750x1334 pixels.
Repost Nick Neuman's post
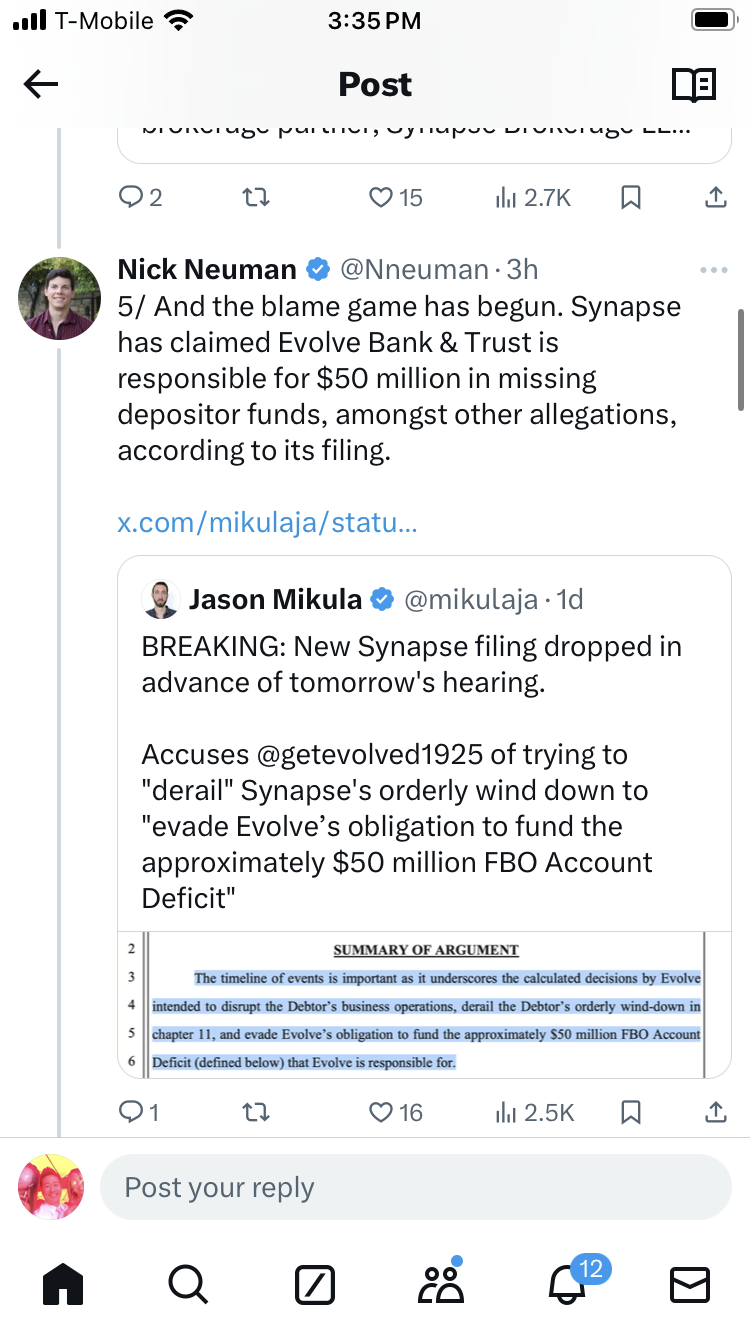[x=257, y=1111]
